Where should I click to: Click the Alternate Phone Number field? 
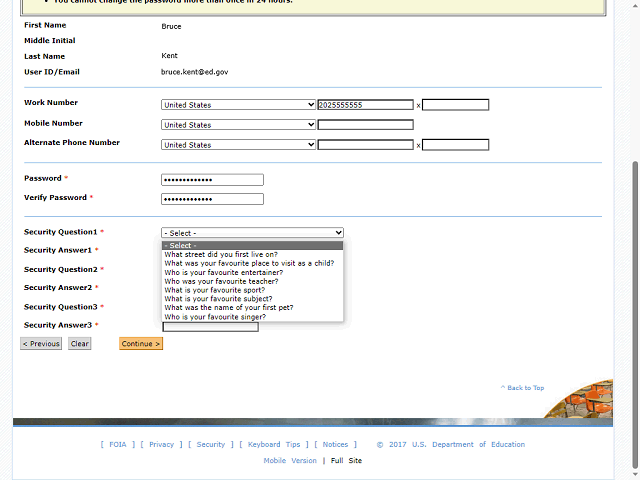(x=366, y=145)
